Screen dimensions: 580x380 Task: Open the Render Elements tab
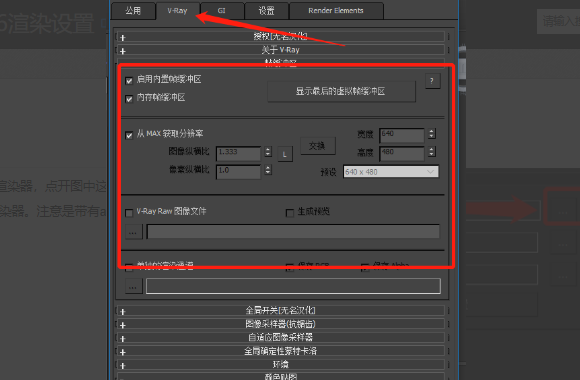tap(336, 11)
